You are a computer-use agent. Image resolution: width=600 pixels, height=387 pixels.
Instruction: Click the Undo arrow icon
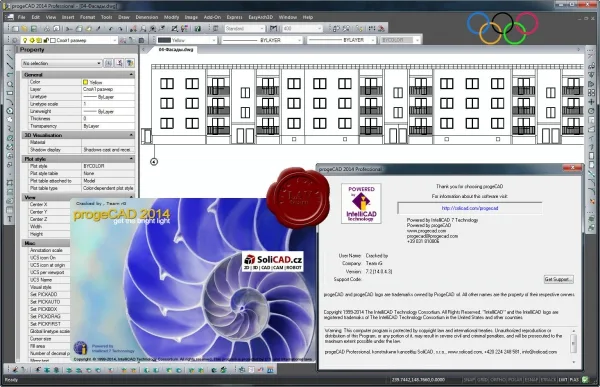[x=111, y=29]
